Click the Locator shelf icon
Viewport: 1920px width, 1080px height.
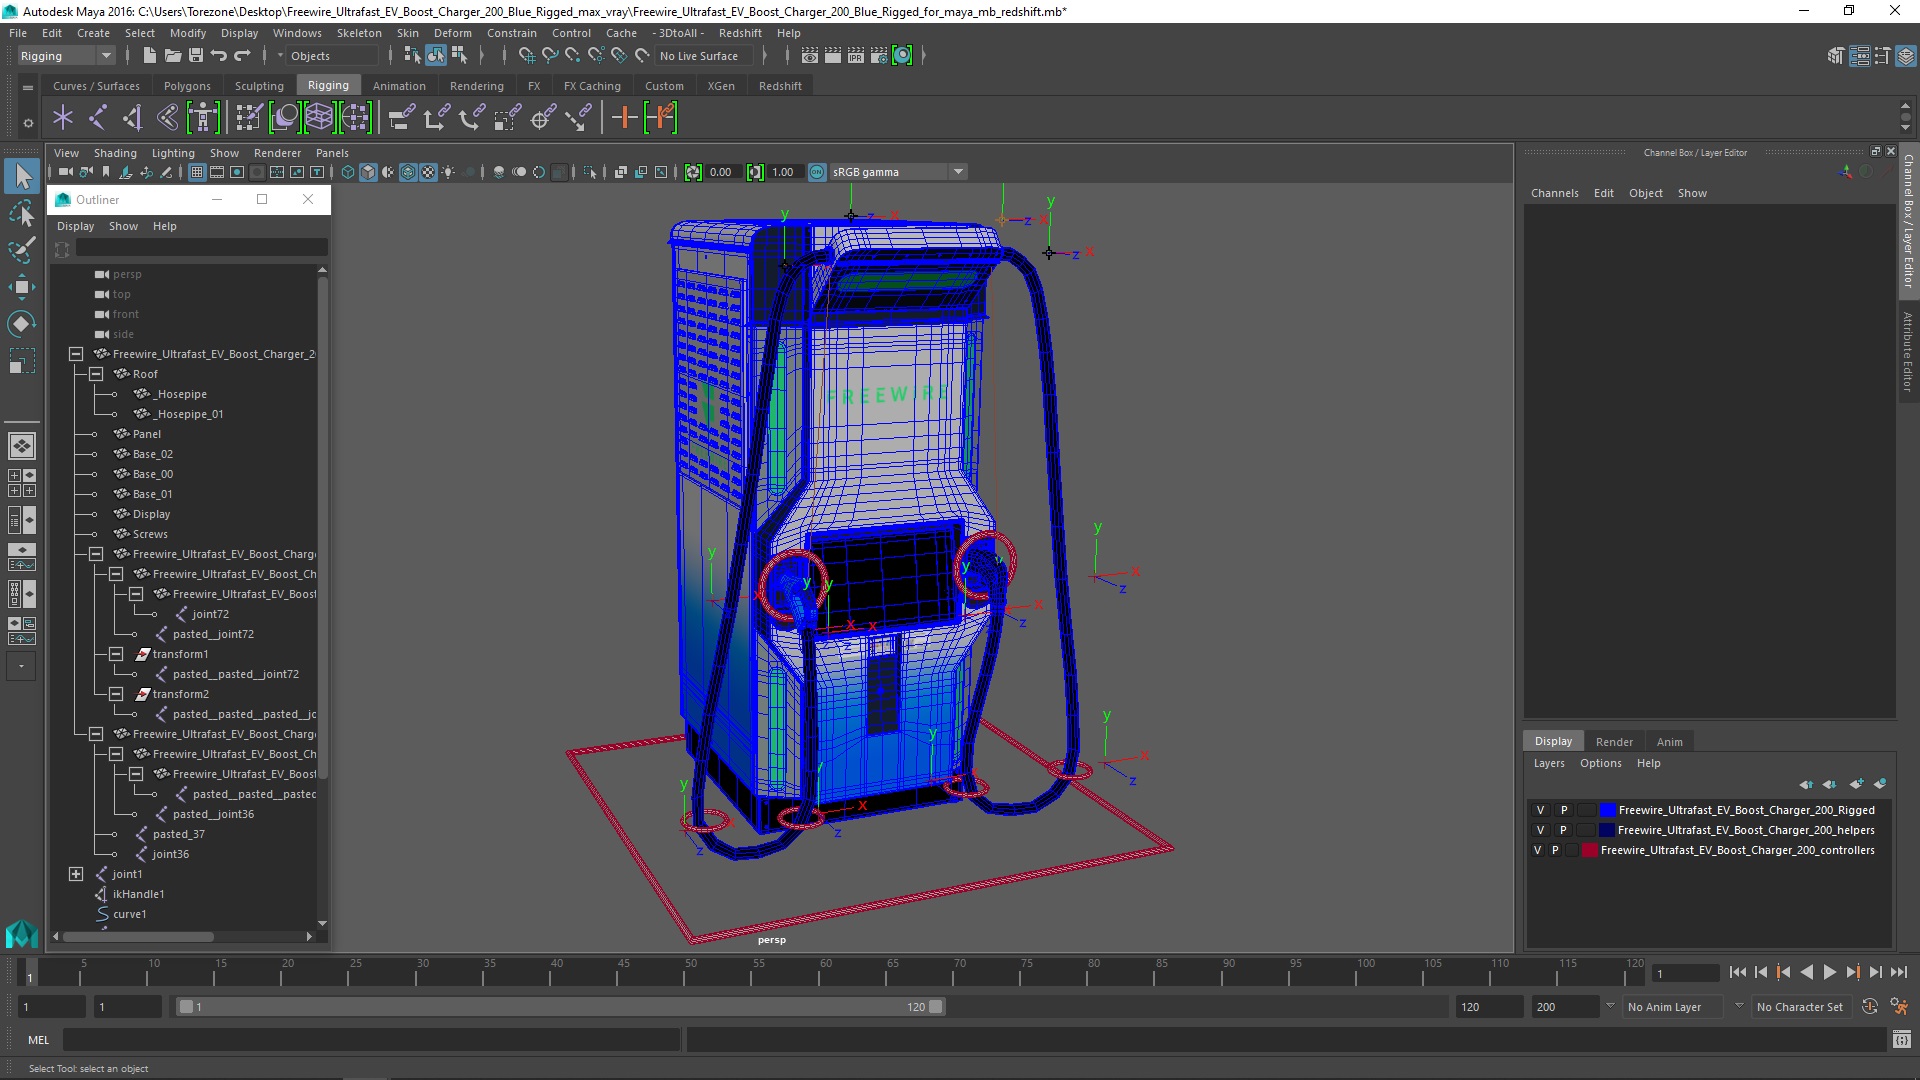[x=63, y=118]
